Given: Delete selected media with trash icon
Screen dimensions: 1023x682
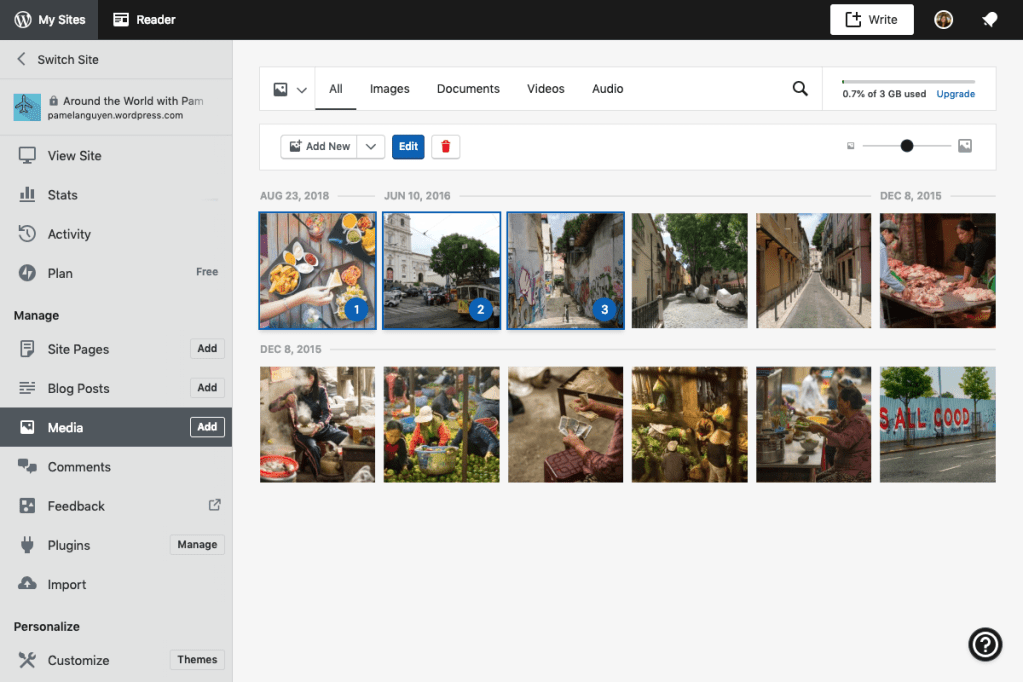Looking at the screenshot, I should (446, 146).
